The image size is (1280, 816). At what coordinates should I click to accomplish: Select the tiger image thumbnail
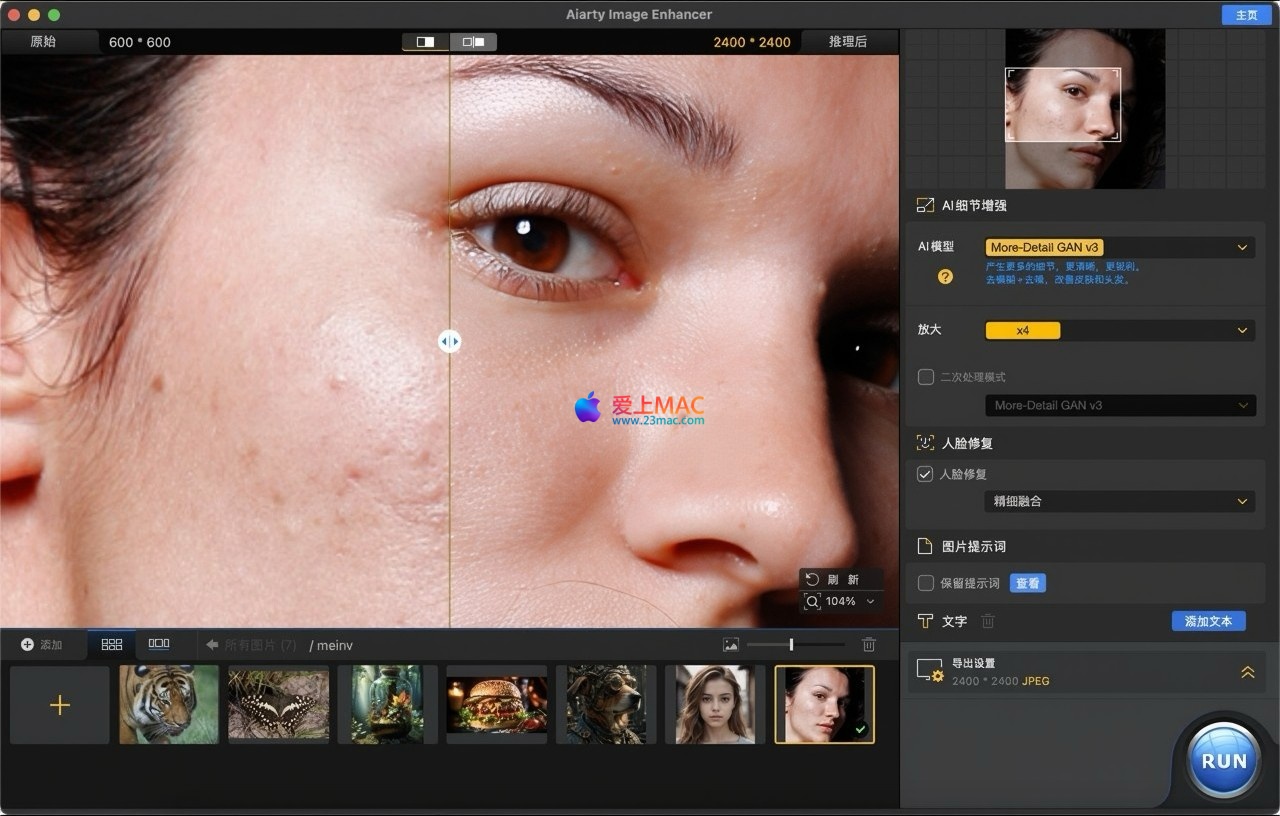coord(169,705)
